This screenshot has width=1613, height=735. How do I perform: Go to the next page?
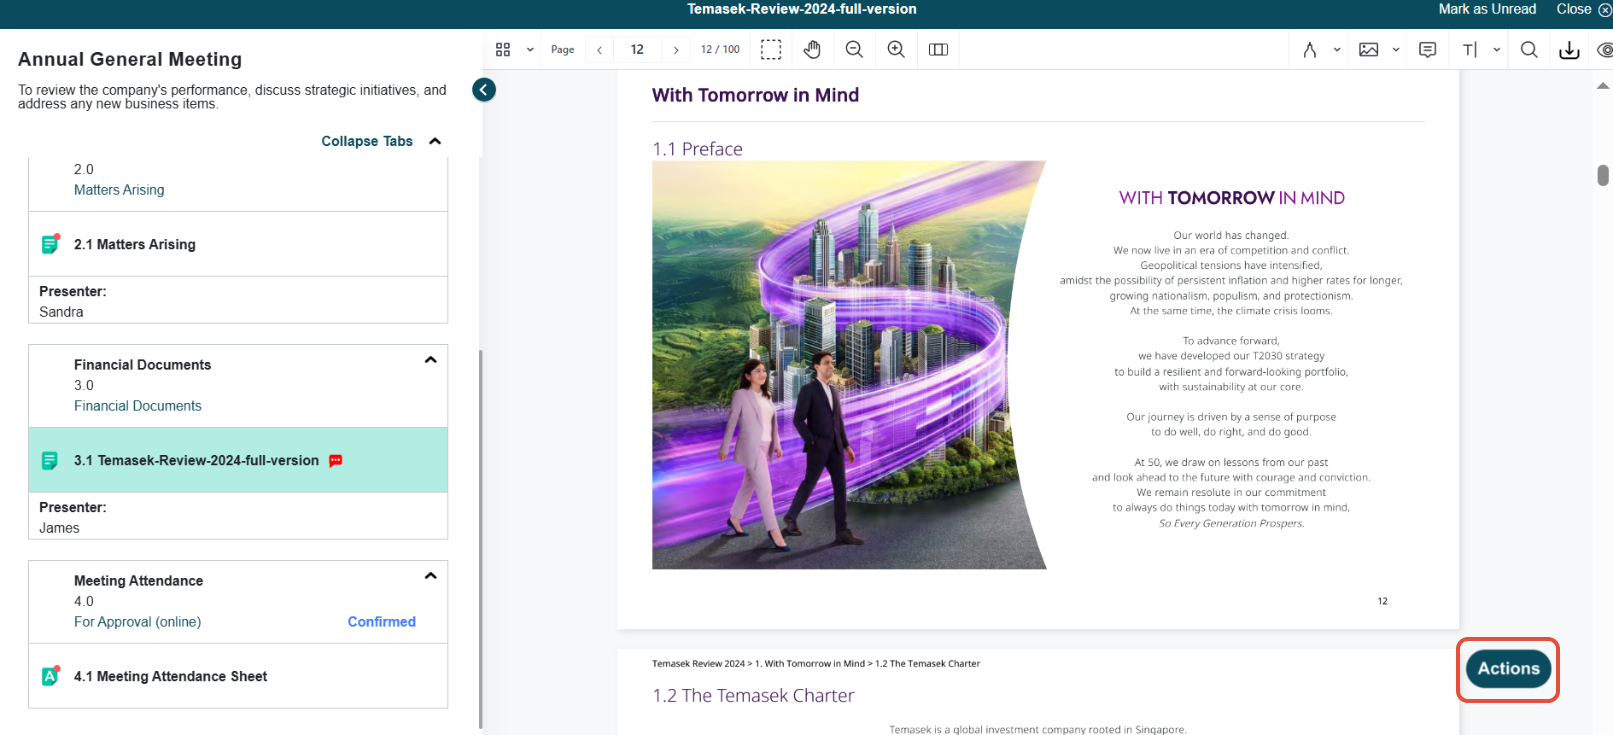pos(676,49)
